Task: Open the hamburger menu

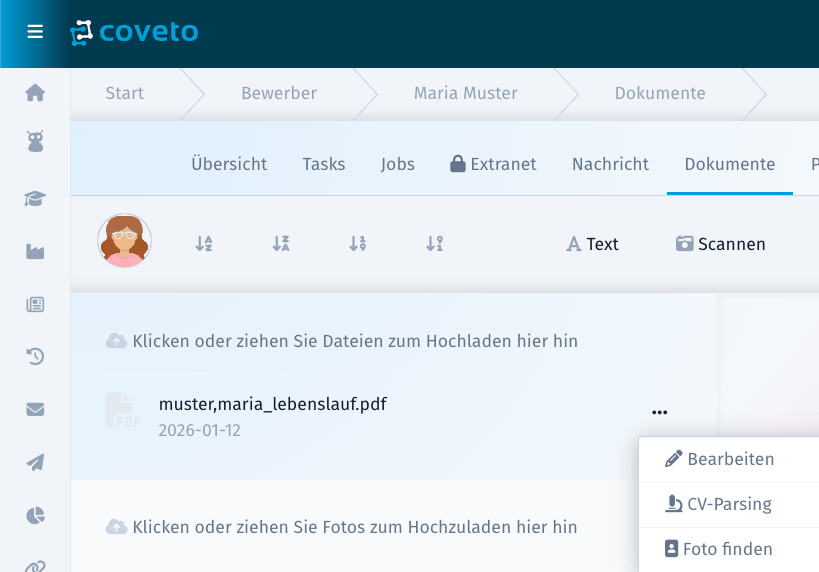Action: point(35,31)
